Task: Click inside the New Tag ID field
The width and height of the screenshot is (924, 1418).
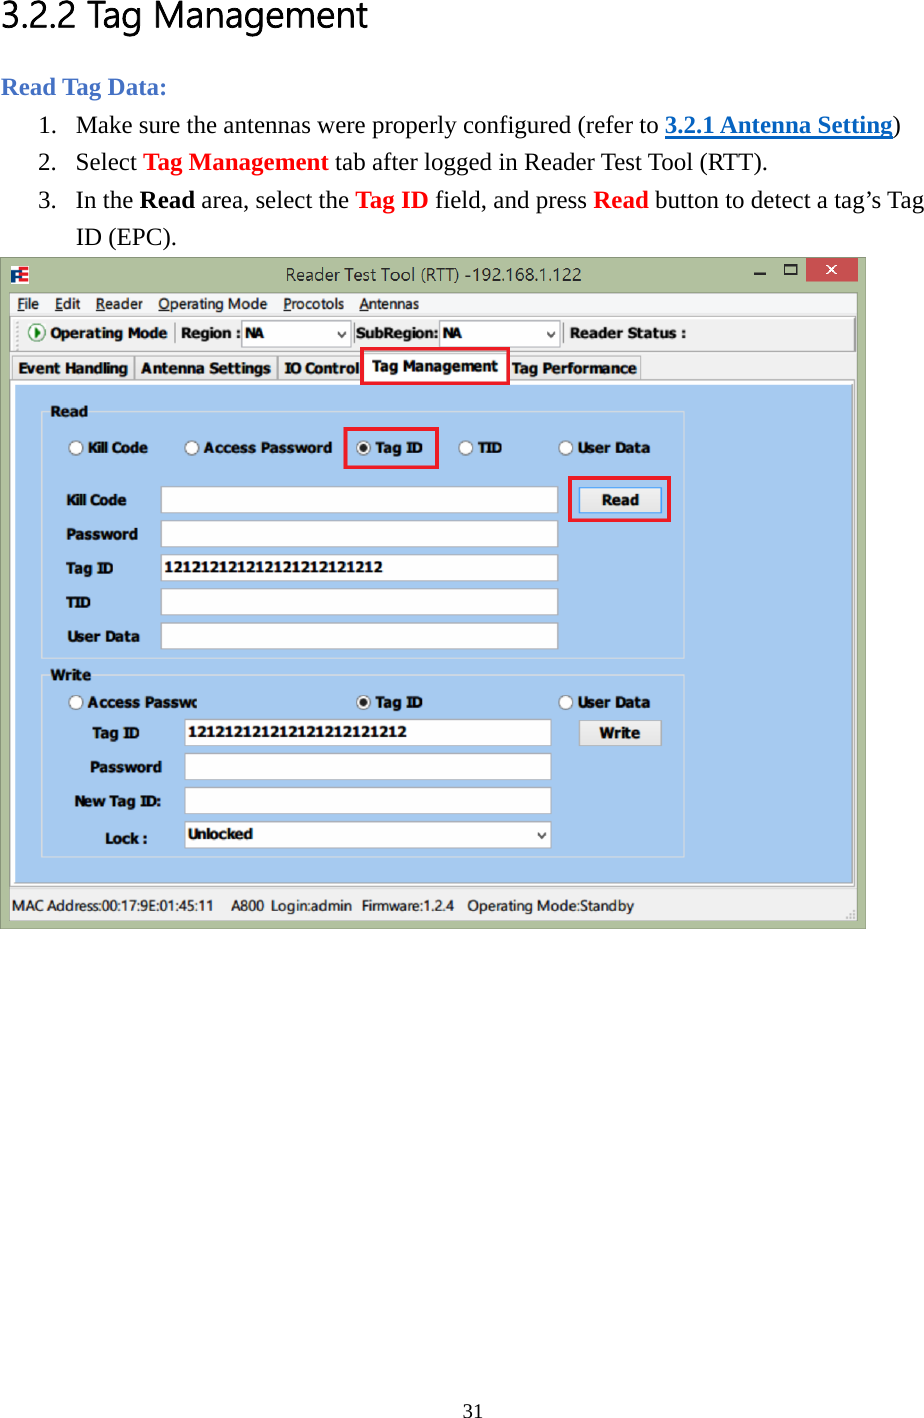Action: click(367, 800)
